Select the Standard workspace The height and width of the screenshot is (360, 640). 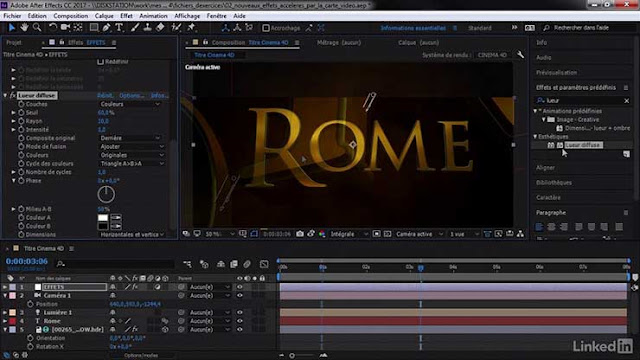tap(480, 28)
